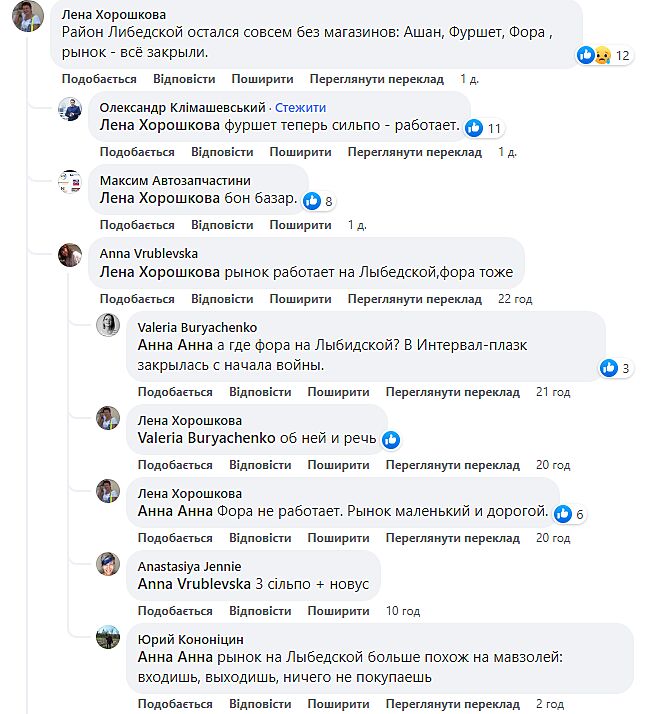Open Anna Vrublevska's profile avatar
Image resolution: width=650 pixels, height=714 pixels.
[69, 254]
